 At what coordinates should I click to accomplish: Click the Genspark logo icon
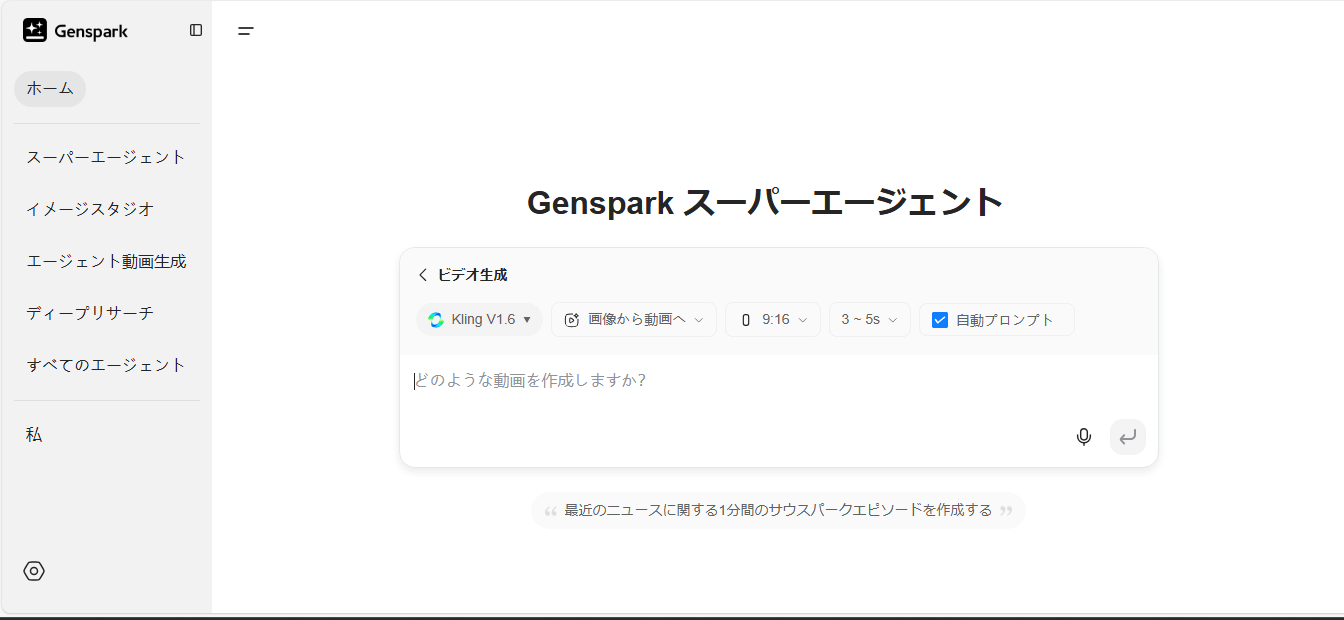pyautogui.click(x=35, y=31)
